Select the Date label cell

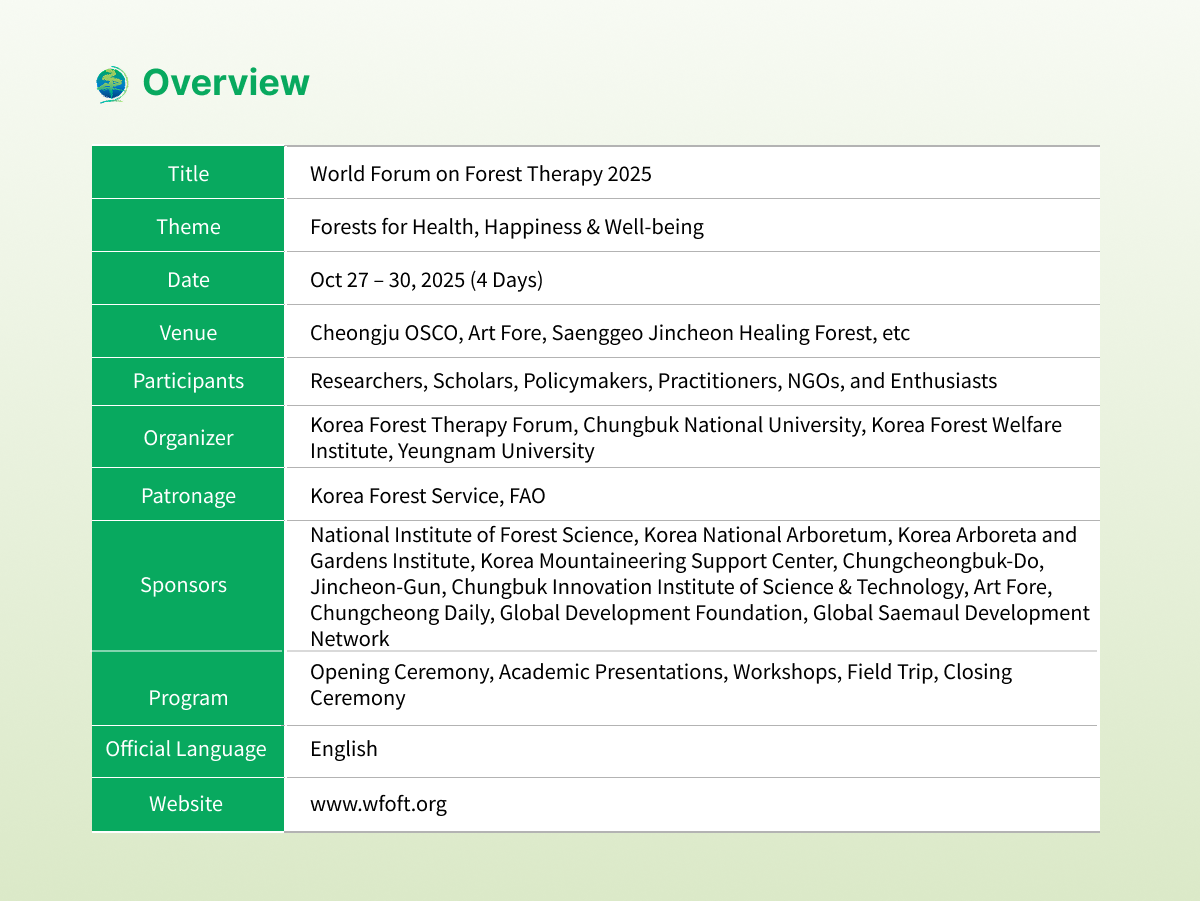point(188,279)
